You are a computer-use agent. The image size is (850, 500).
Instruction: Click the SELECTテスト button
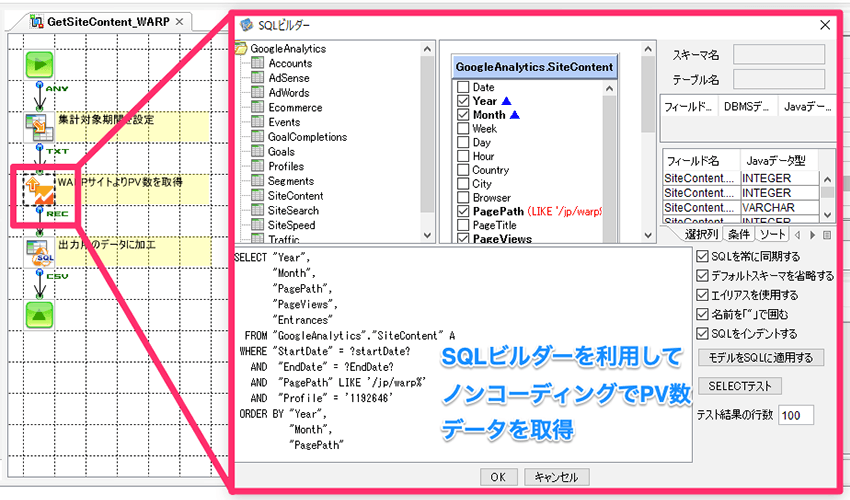point(740,386)
